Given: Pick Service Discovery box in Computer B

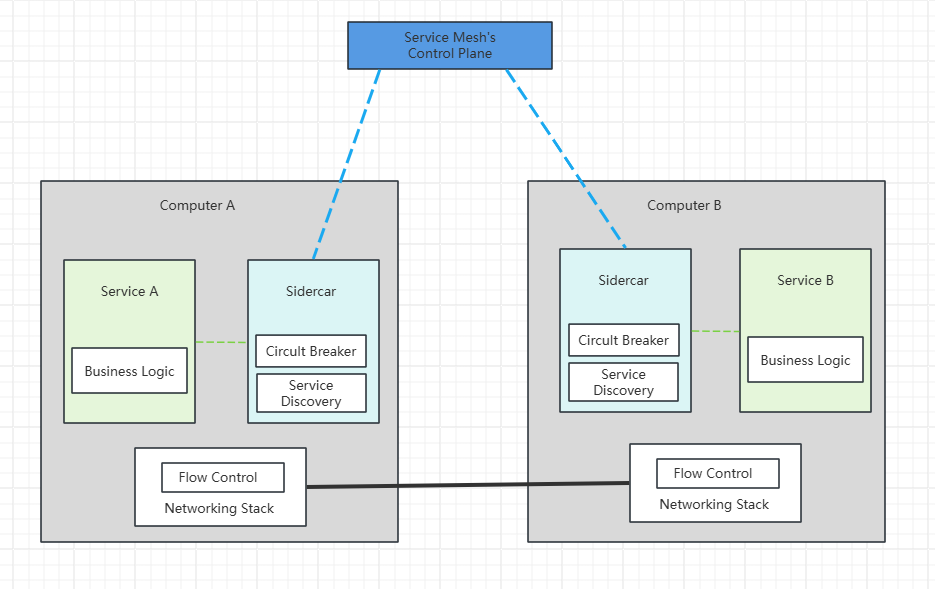Looking at the screenshot, I should pyautogui.click(x=624, y=382).
